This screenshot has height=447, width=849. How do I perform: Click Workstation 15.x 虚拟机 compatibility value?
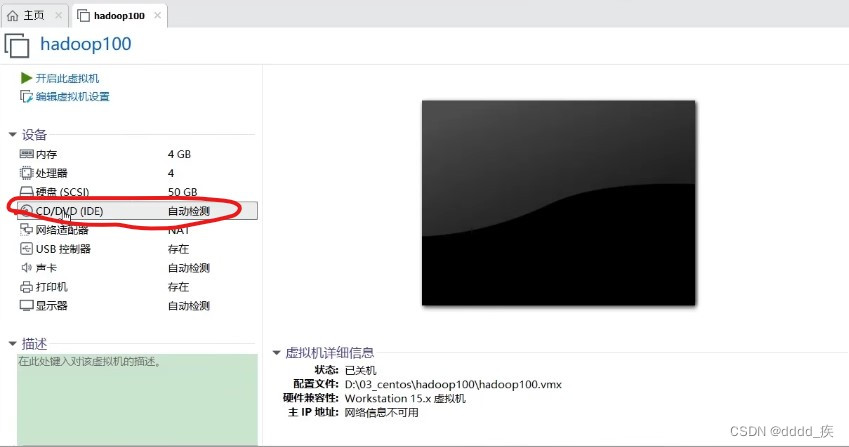405,399
